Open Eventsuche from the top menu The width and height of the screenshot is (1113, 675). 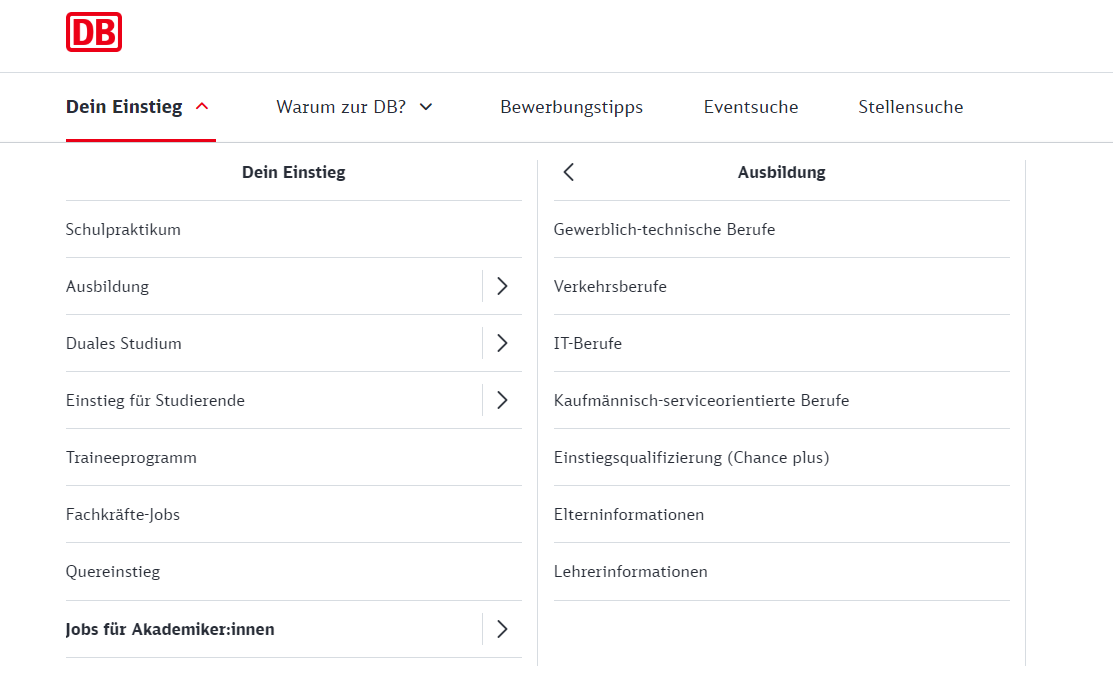point(751,106)
